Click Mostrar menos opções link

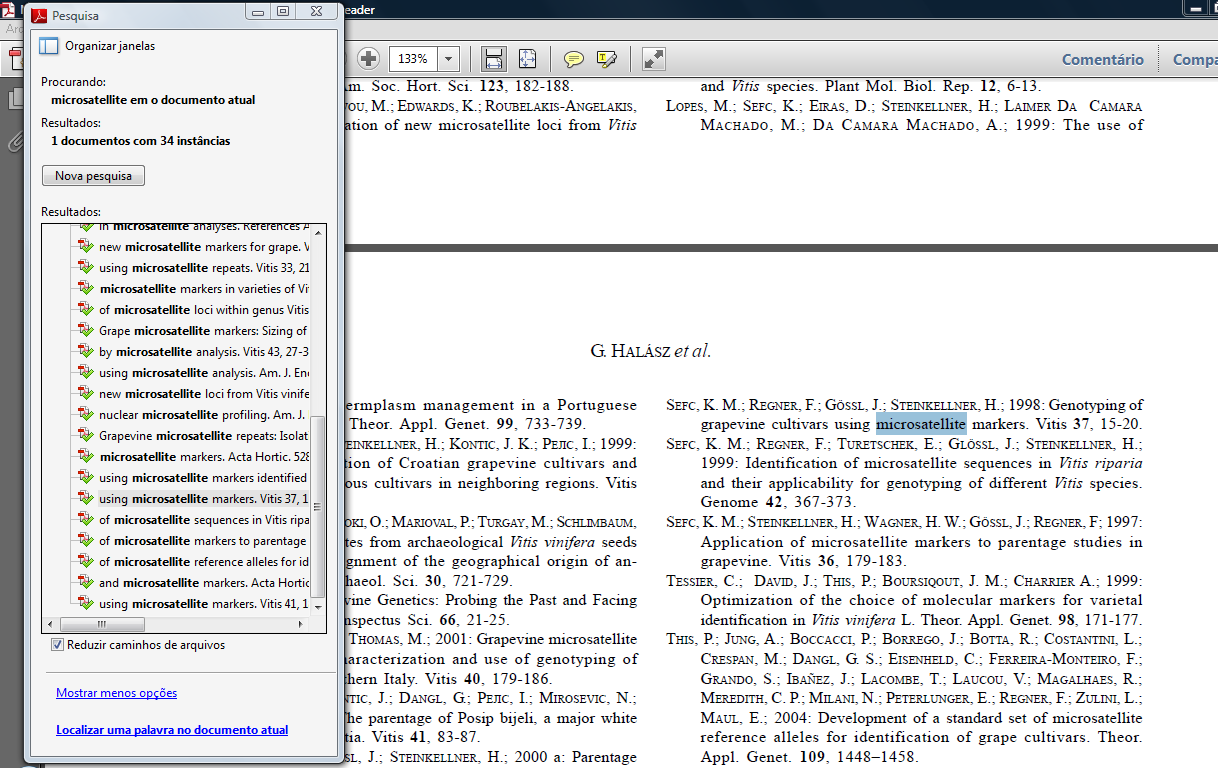coord(116,693)
